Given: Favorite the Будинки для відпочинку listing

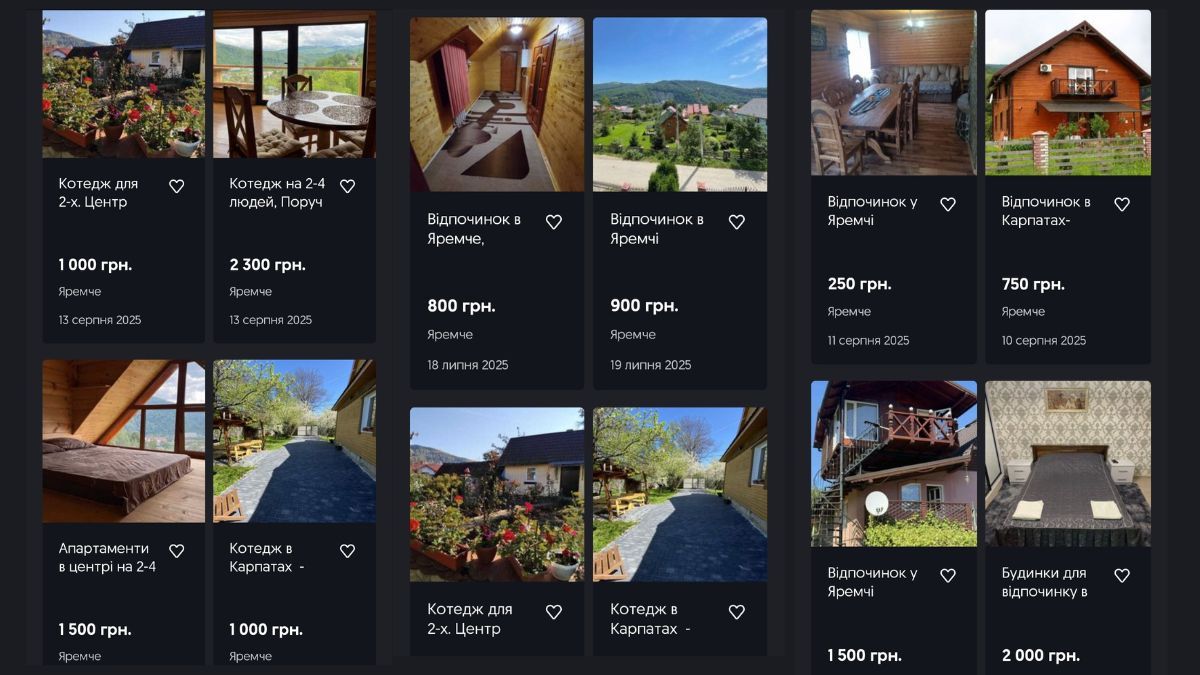Looking at the screenshot, I should (x=1122, y=575).
